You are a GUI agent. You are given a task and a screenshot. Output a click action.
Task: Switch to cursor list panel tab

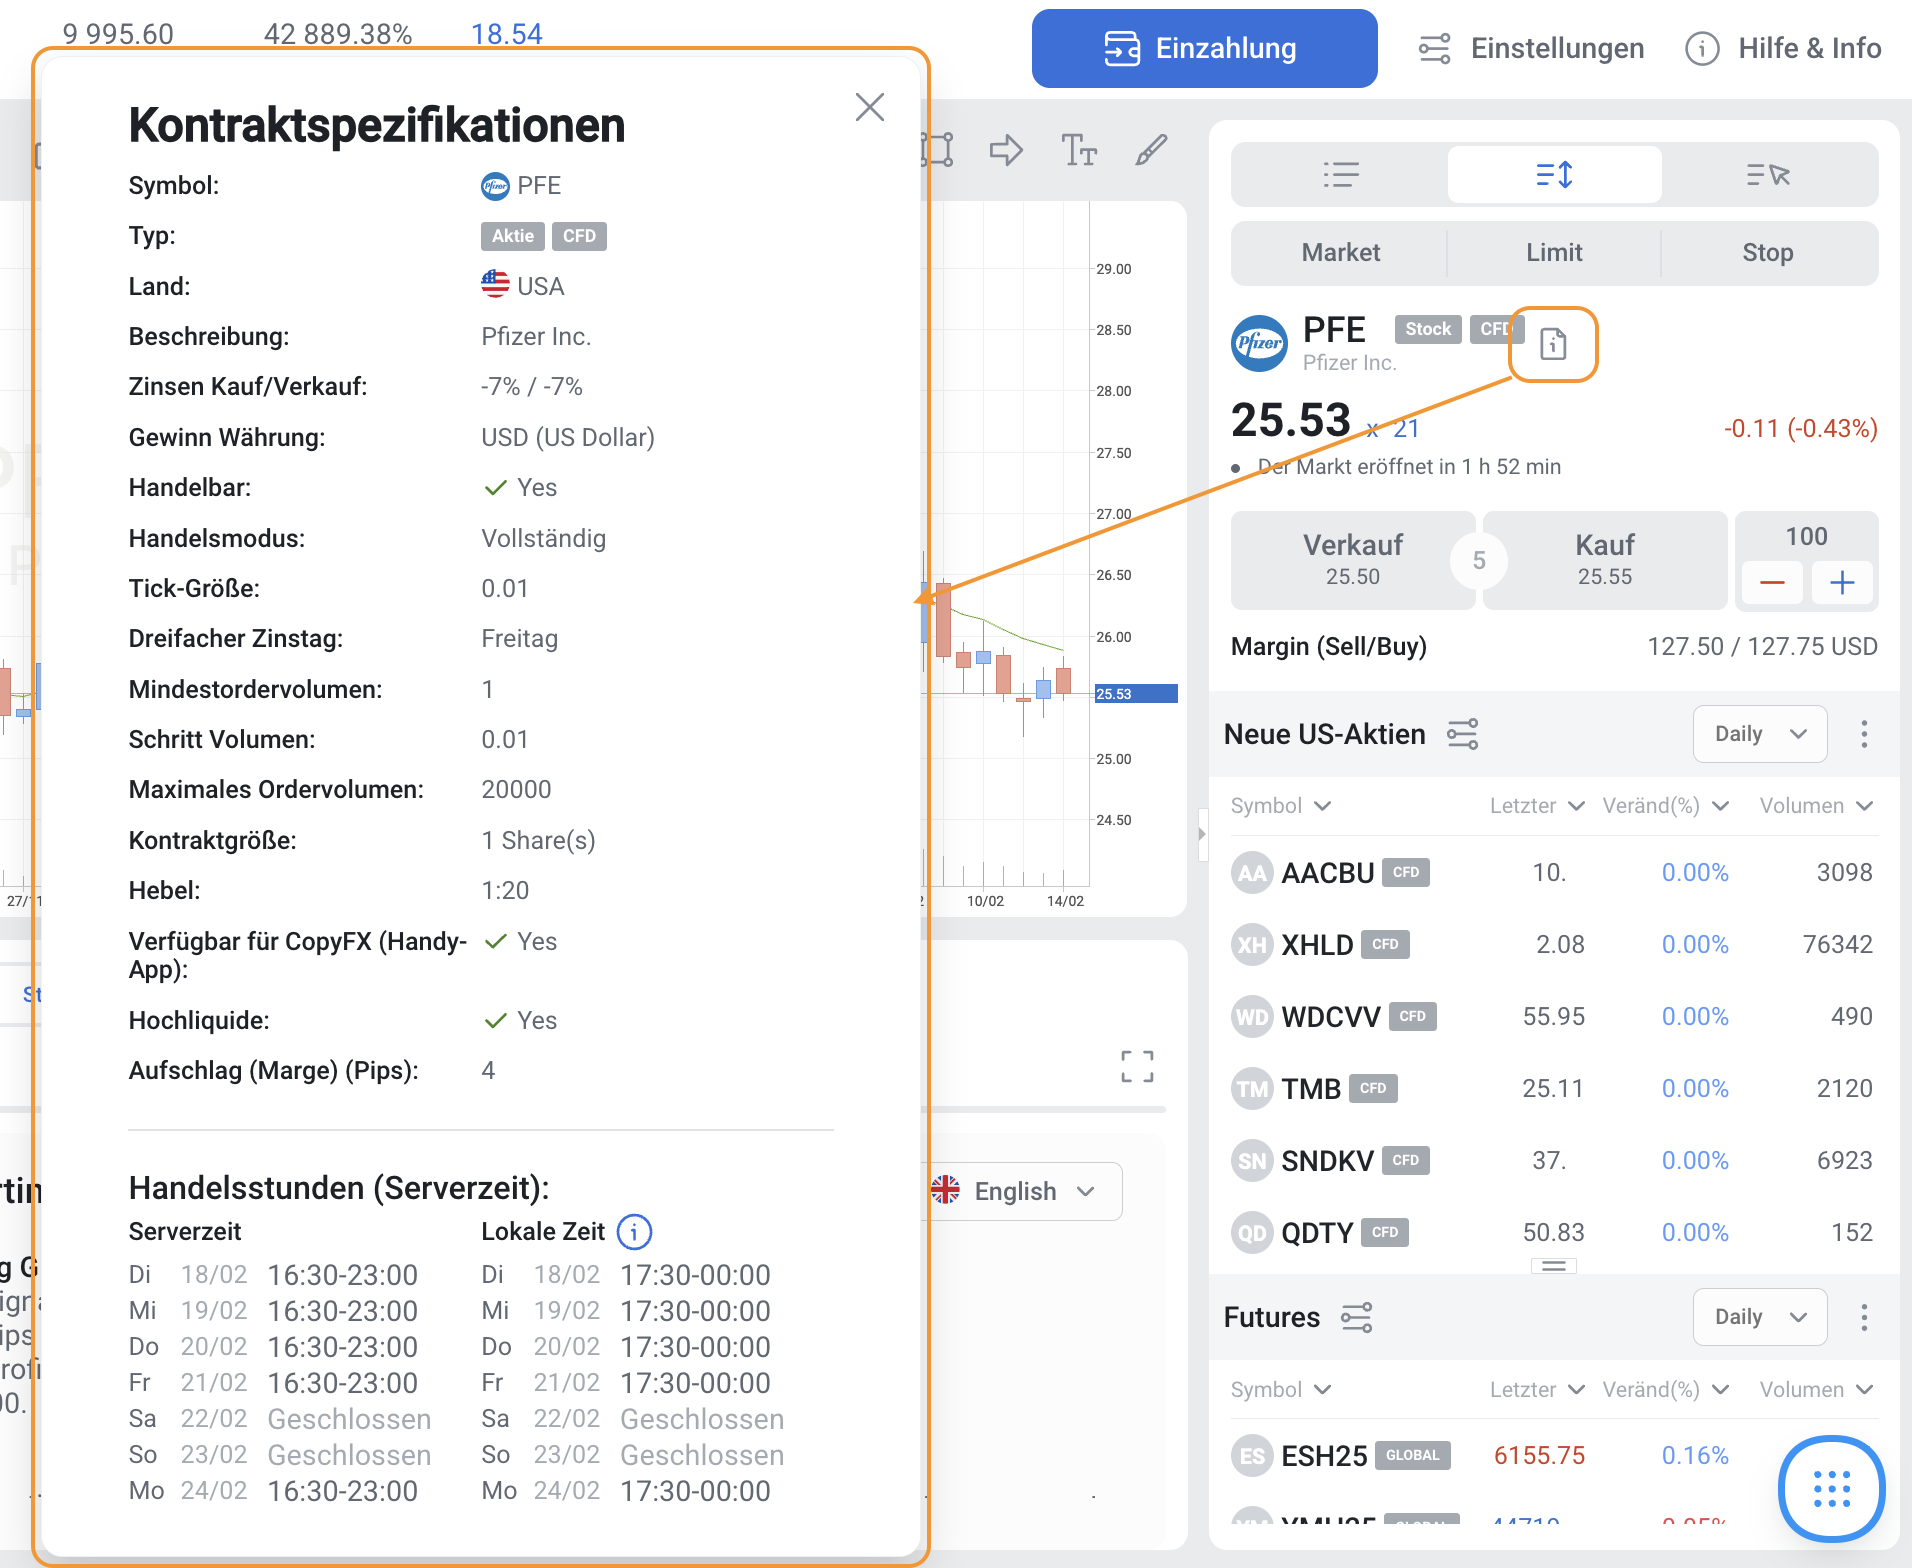click(x=1768, y=175)
